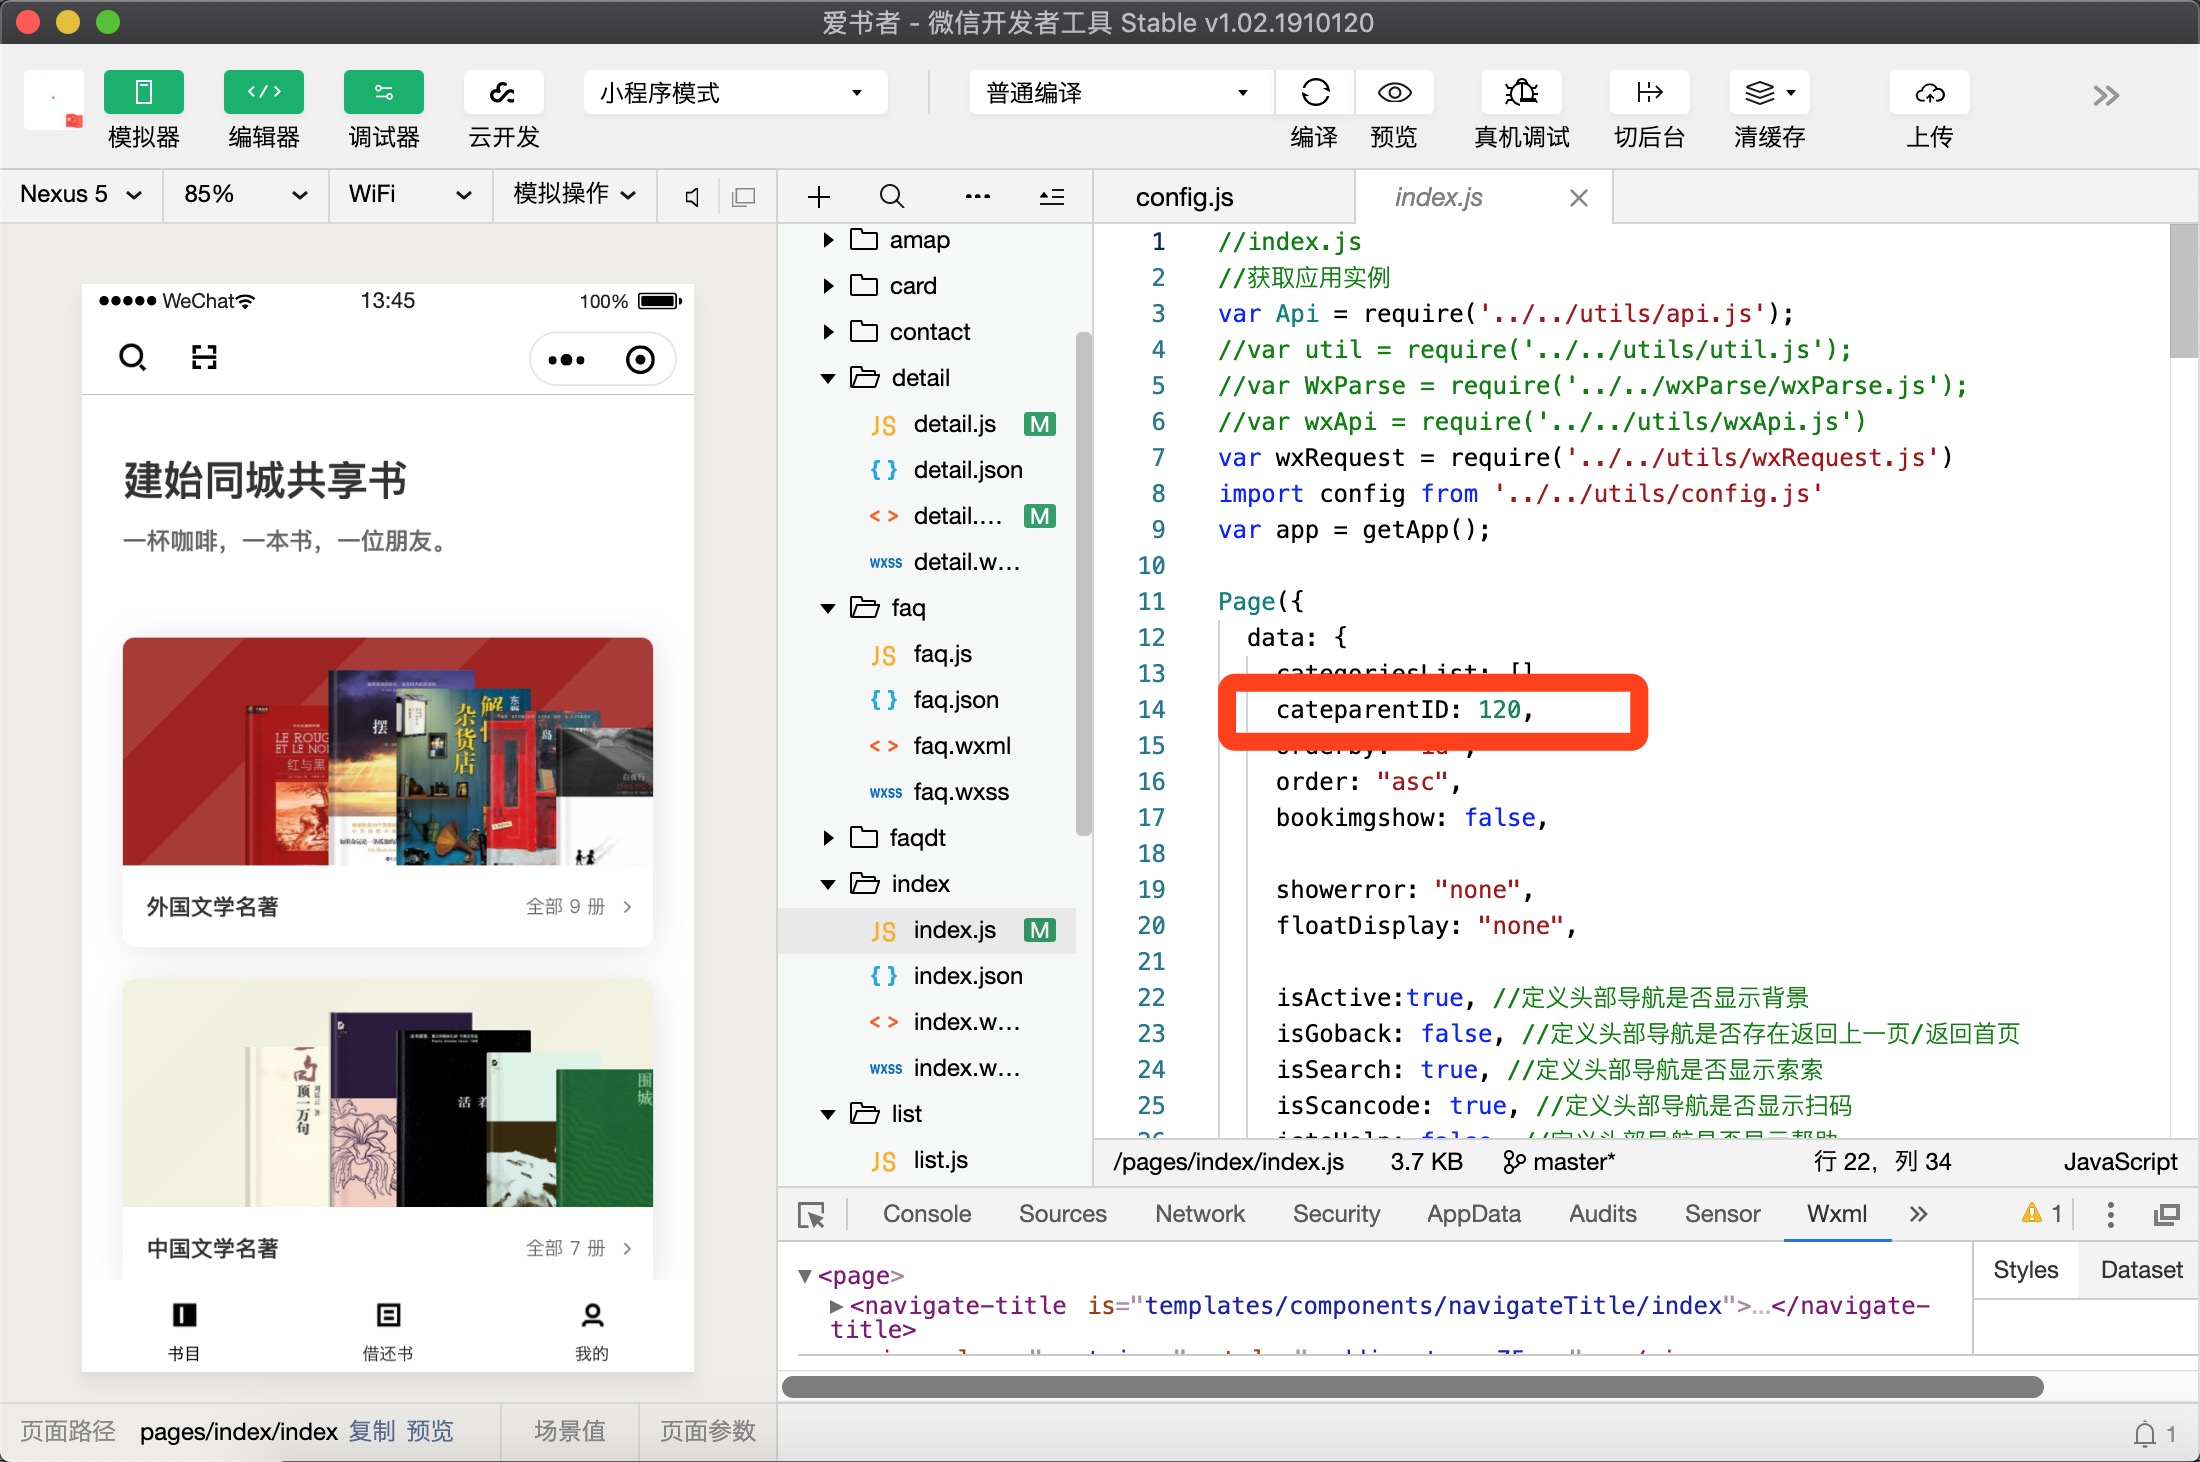This screenshot has width=2200, height=1462.
Task: Click the cloud development icon
Action: (503, 93)
